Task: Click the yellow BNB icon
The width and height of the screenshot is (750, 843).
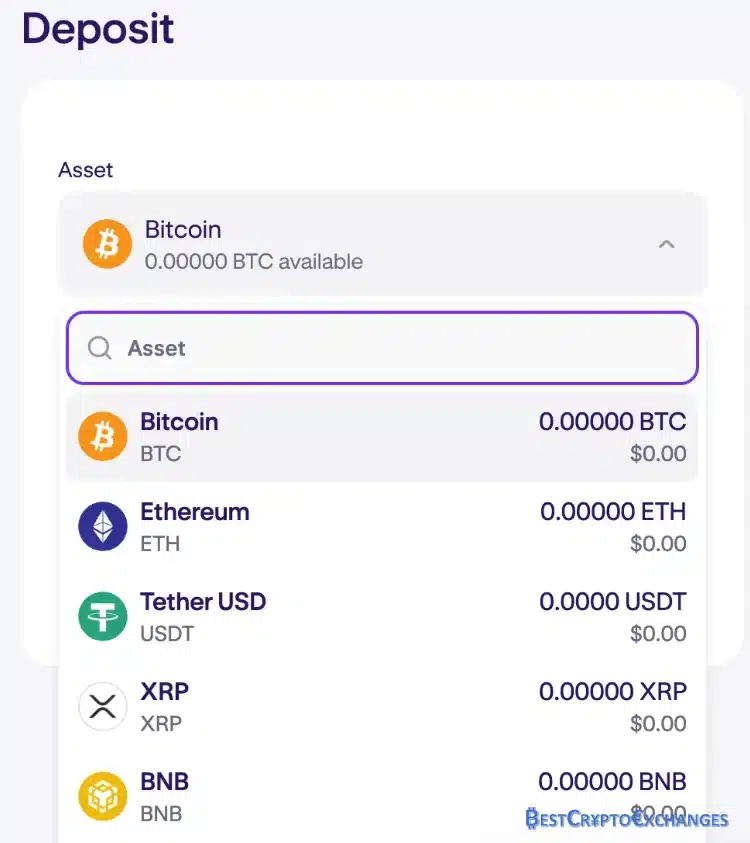Action: click(103, 796)
